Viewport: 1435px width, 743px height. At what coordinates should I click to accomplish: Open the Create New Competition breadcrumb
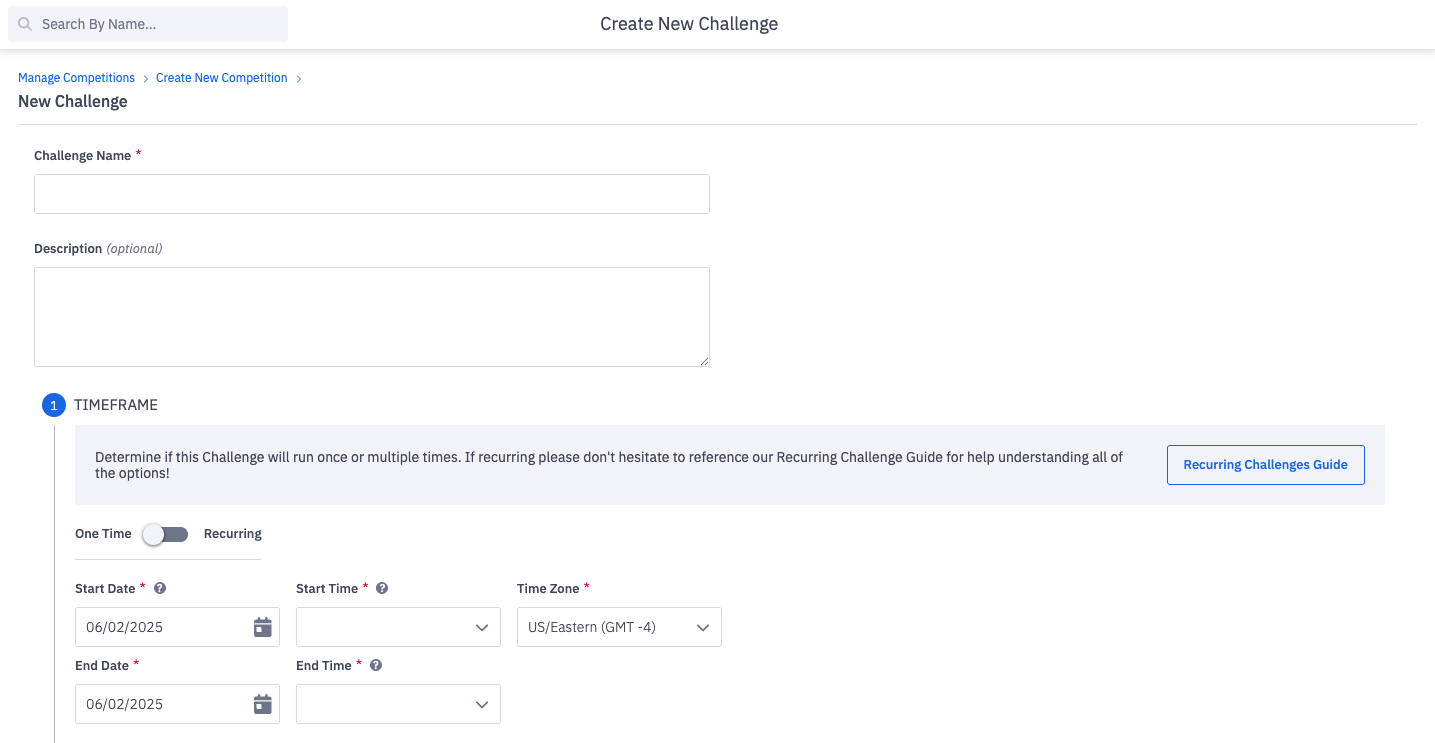(x=221, y=77)
